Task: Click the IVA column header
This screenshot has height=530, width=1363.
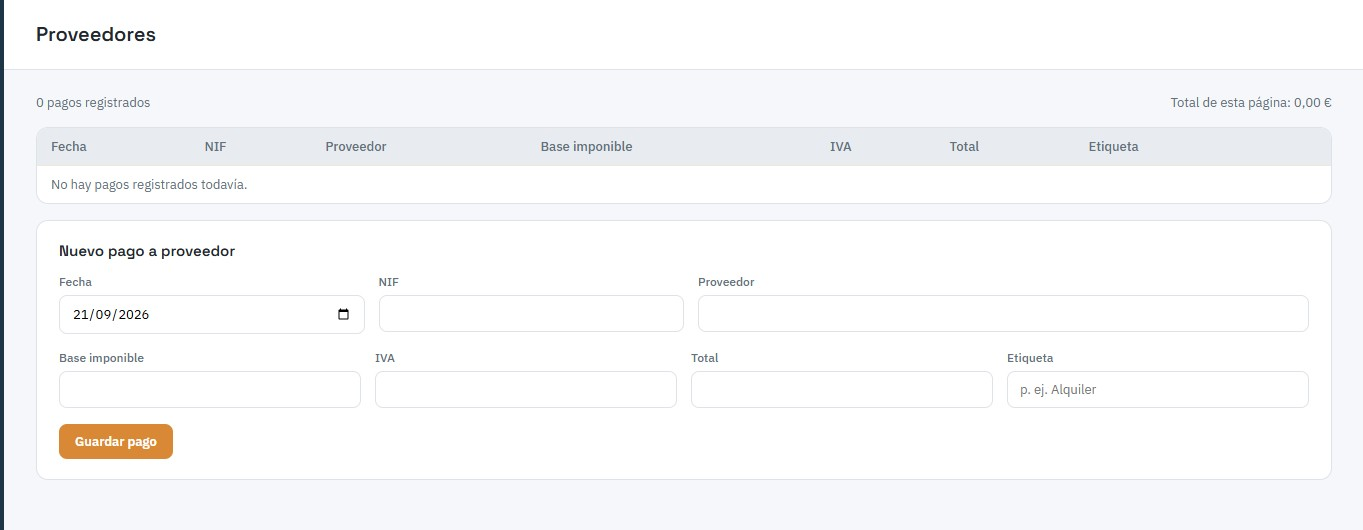Action: point(841,146)
